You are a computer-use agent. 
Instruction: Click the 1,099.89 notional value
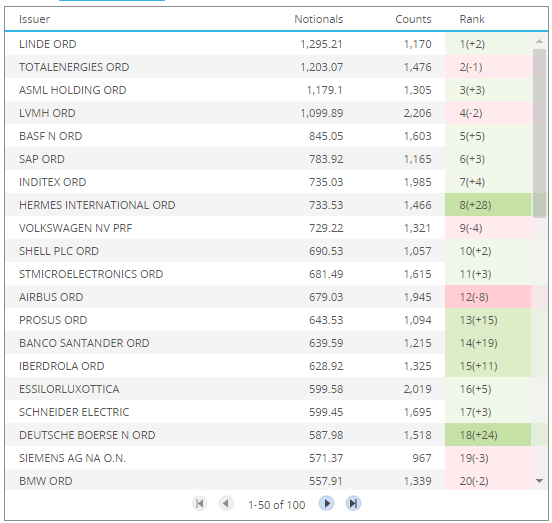321,113
